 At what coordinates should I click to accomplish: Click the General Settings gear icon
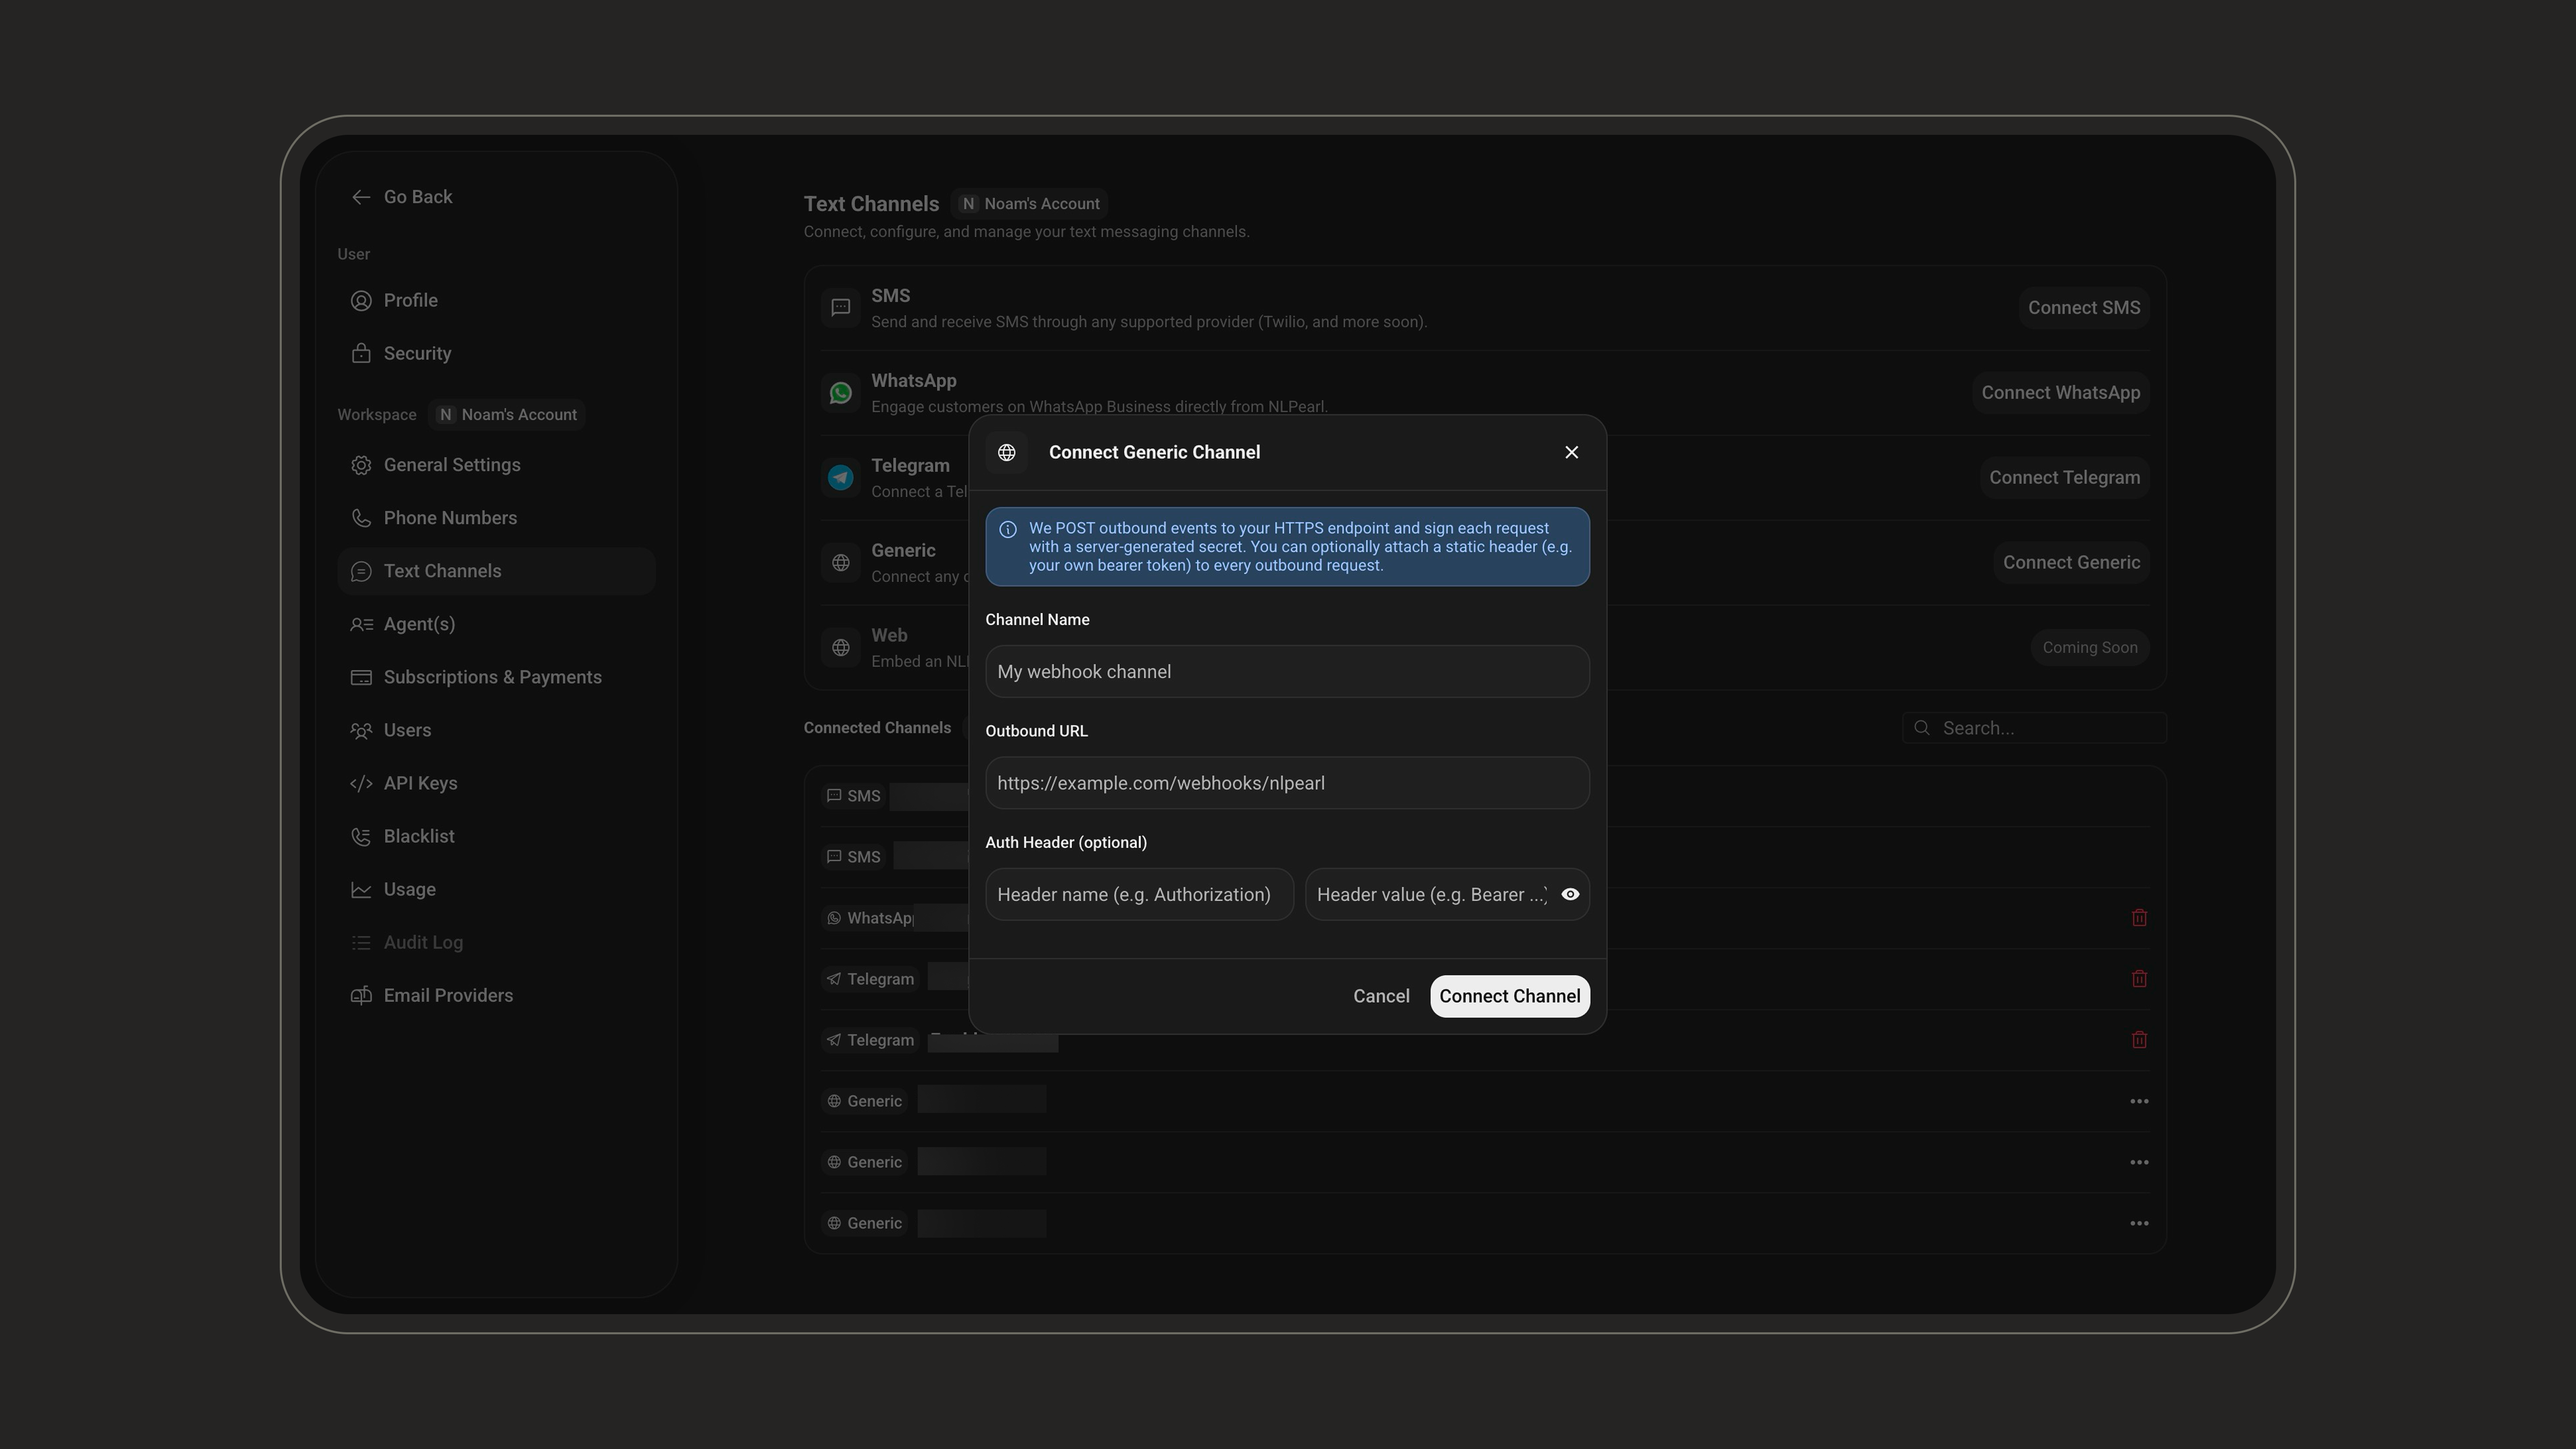point(361,465)
